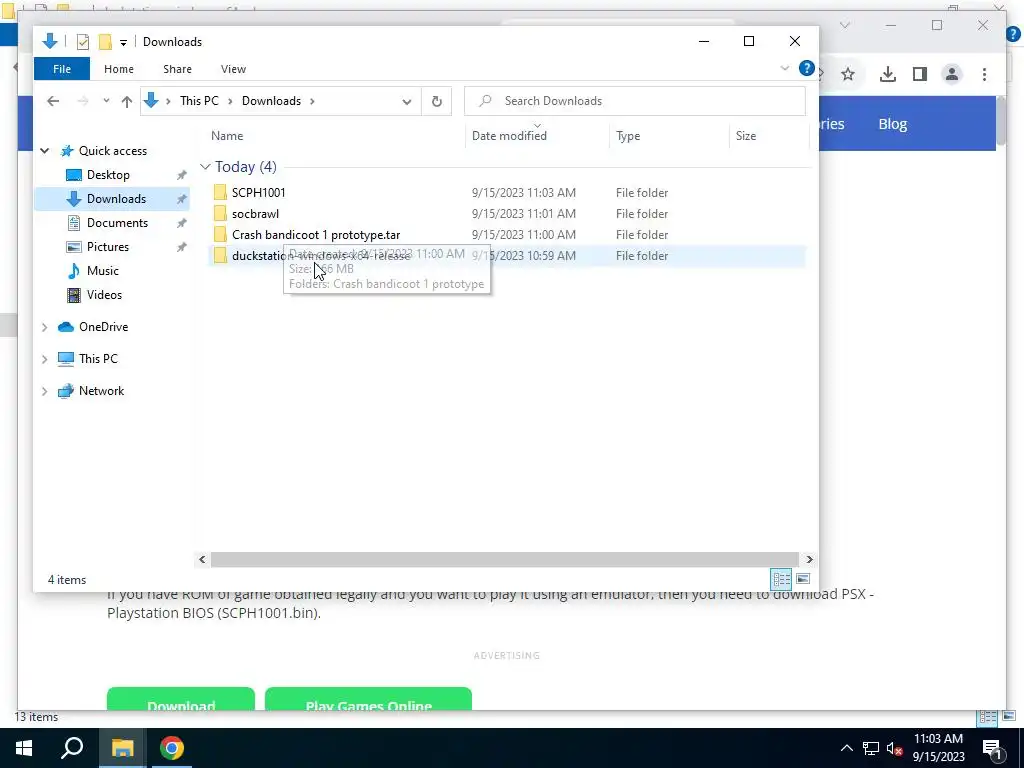Collapse the Today (4) group
Viewport: 1024px width, 768px height.
click(x=205, y=167)
